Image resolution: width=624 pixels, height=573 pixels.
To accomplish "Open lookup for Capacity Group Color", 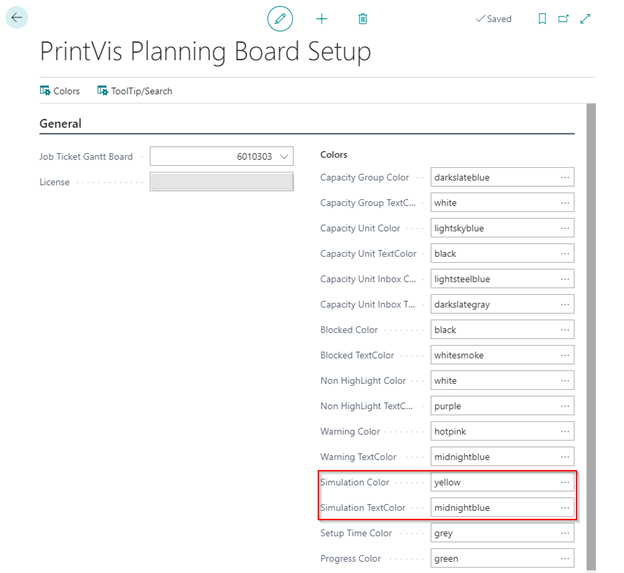I will pyautogui.click(x=565, y=178).
